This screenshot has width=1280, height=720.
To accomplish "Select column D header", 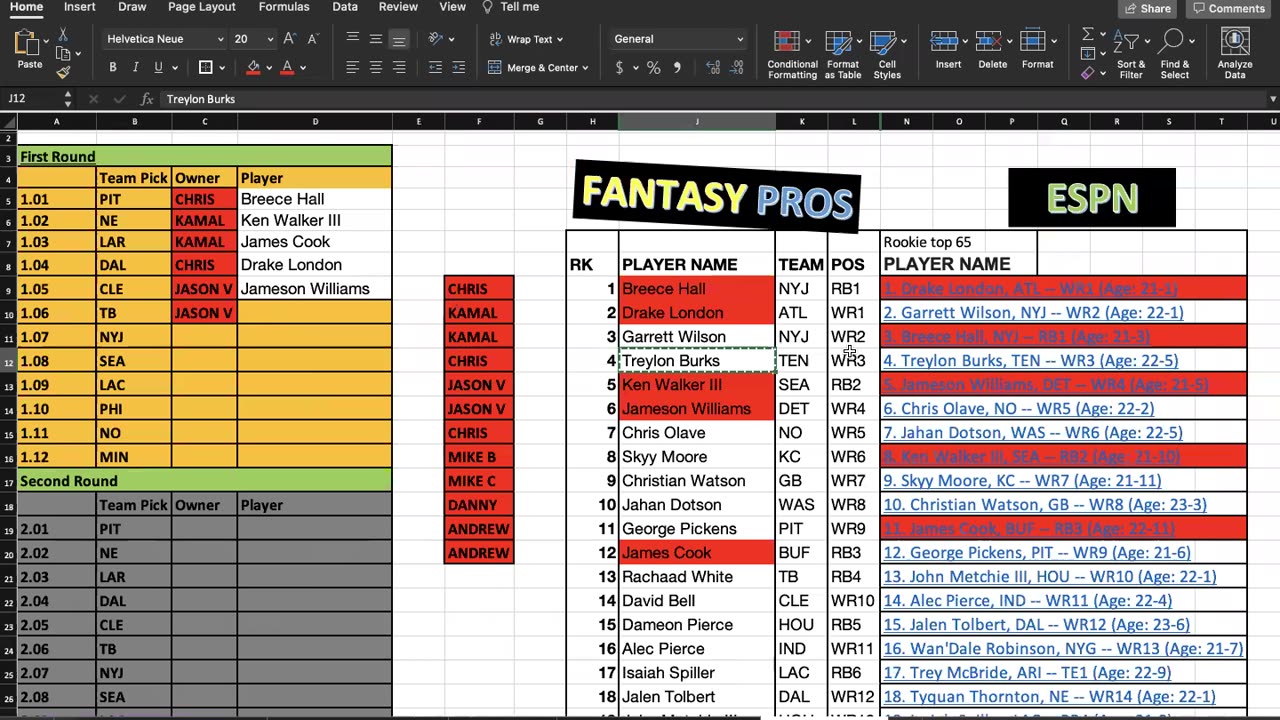I will click(x=315, y=122).
